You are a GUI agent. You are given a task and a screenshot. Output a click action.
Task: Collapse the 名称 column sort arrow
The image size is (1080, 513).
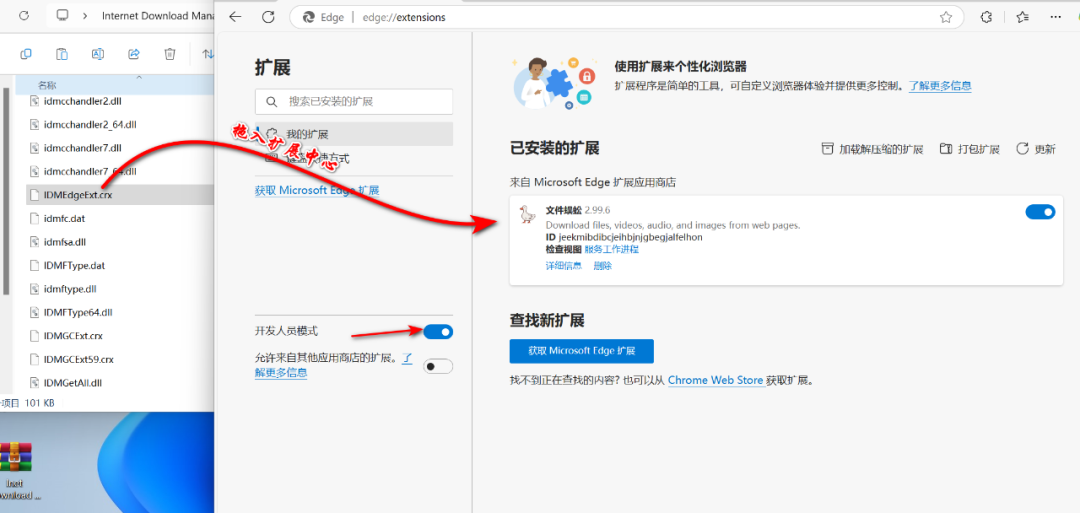click(x=138, y=77)
